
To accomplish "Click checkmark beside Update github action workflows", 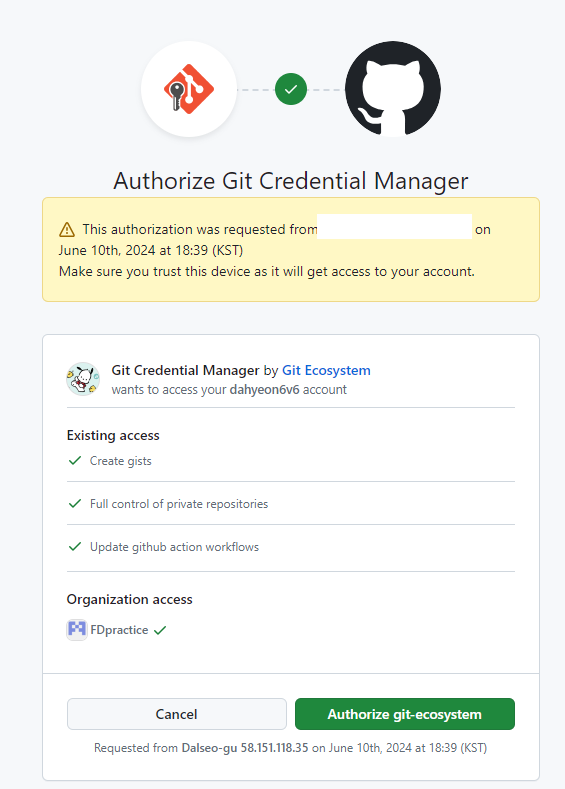I will pos(75,546).
